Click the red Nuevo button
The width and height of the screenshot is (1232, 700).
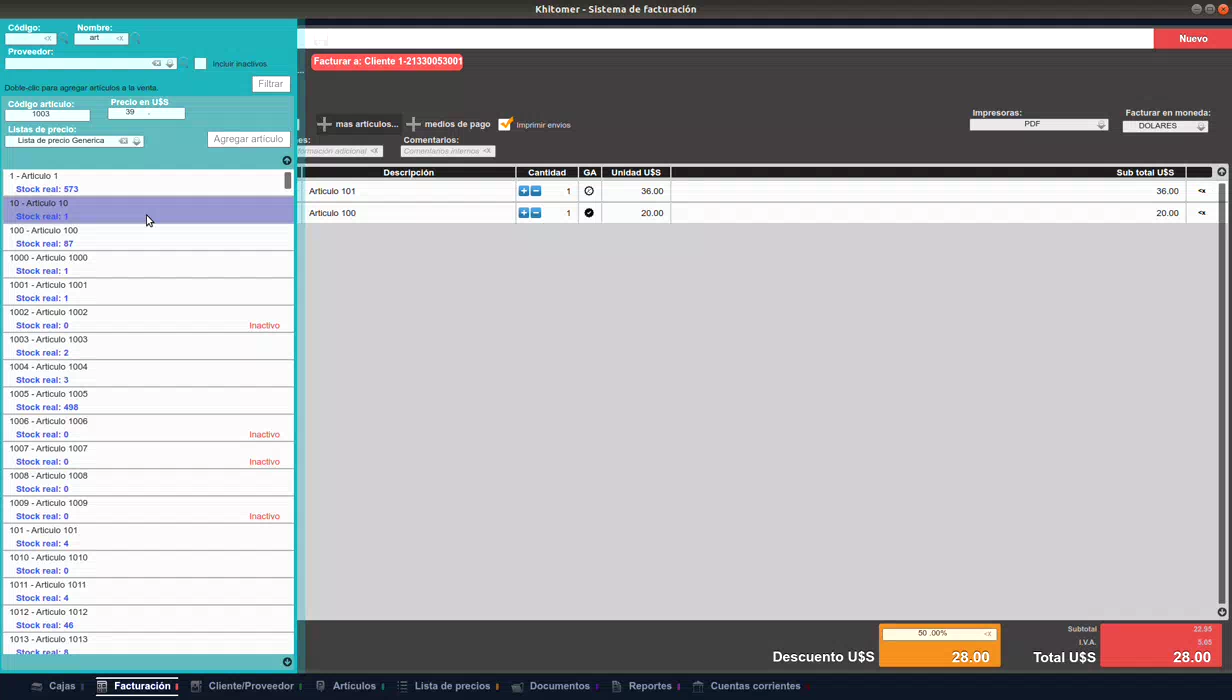pyautogui.click(x=1193, y=39)
